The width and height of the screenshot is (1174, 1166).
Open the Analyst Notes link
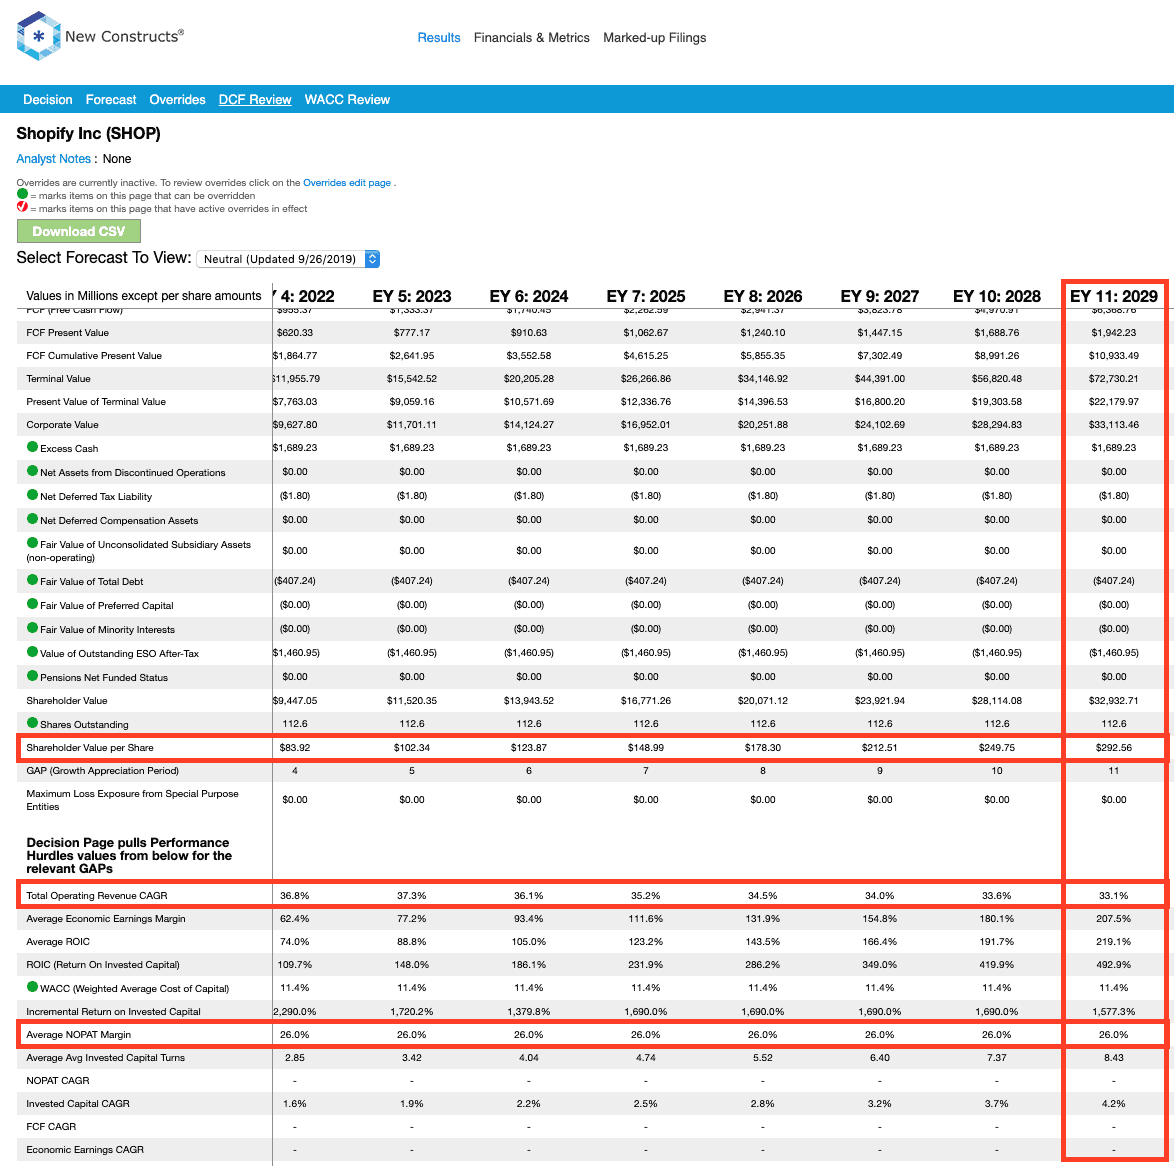(53, 159)
